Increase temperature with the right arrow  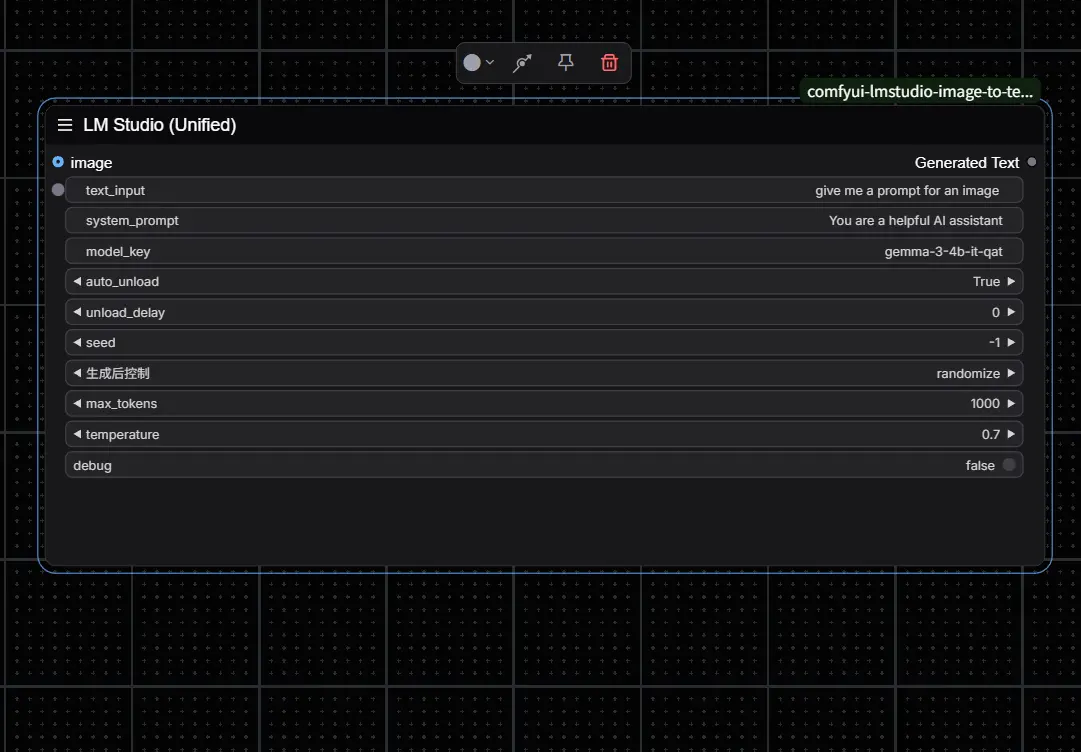tap(1011, 434)
